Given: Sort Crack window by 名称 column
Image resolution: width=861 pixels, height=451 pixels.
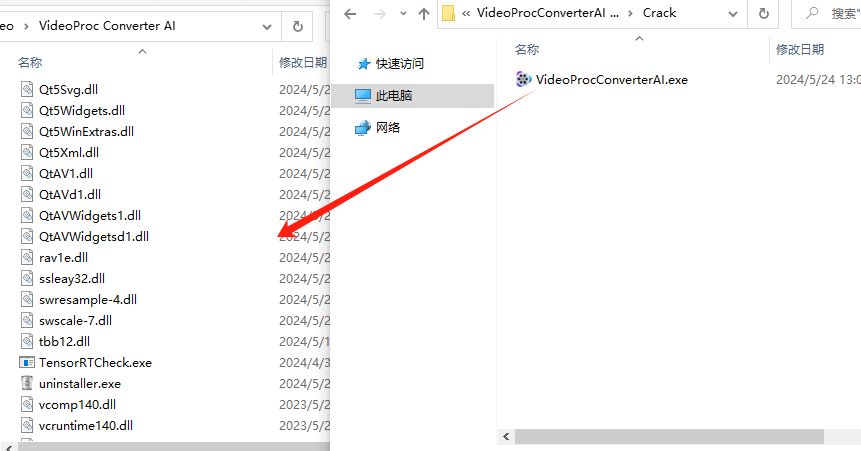Looking at the screenshot, I should click(527, 49).
